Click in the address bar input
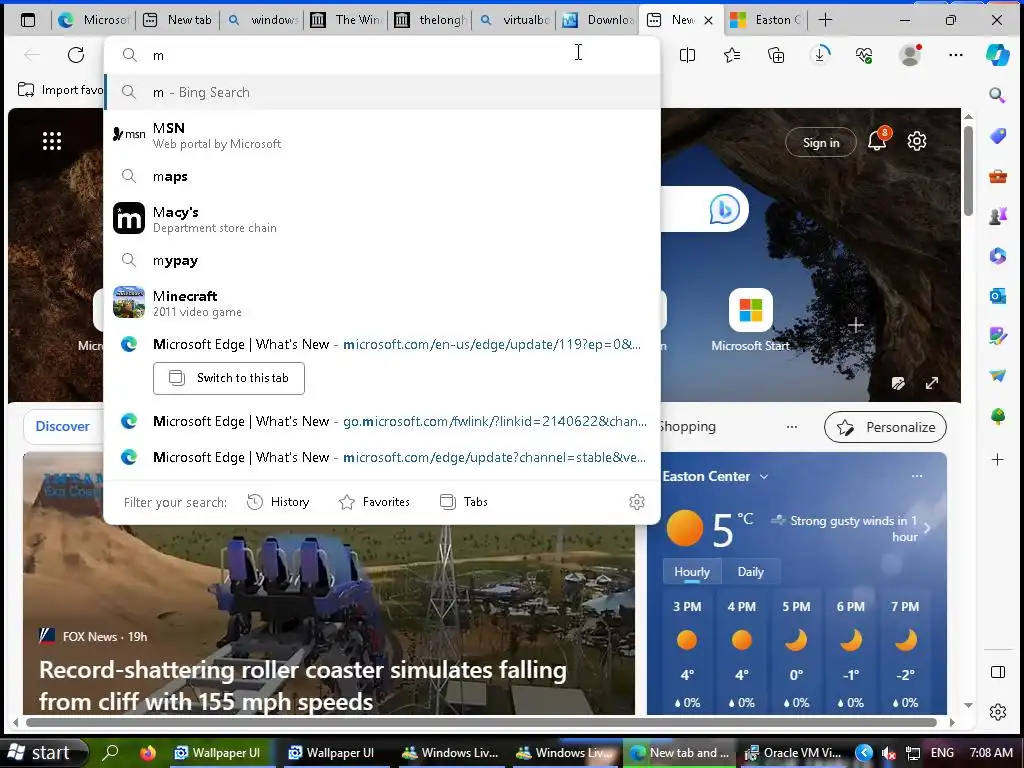The height and width of the screenshot is (768, 1024). tap(382, 55)
